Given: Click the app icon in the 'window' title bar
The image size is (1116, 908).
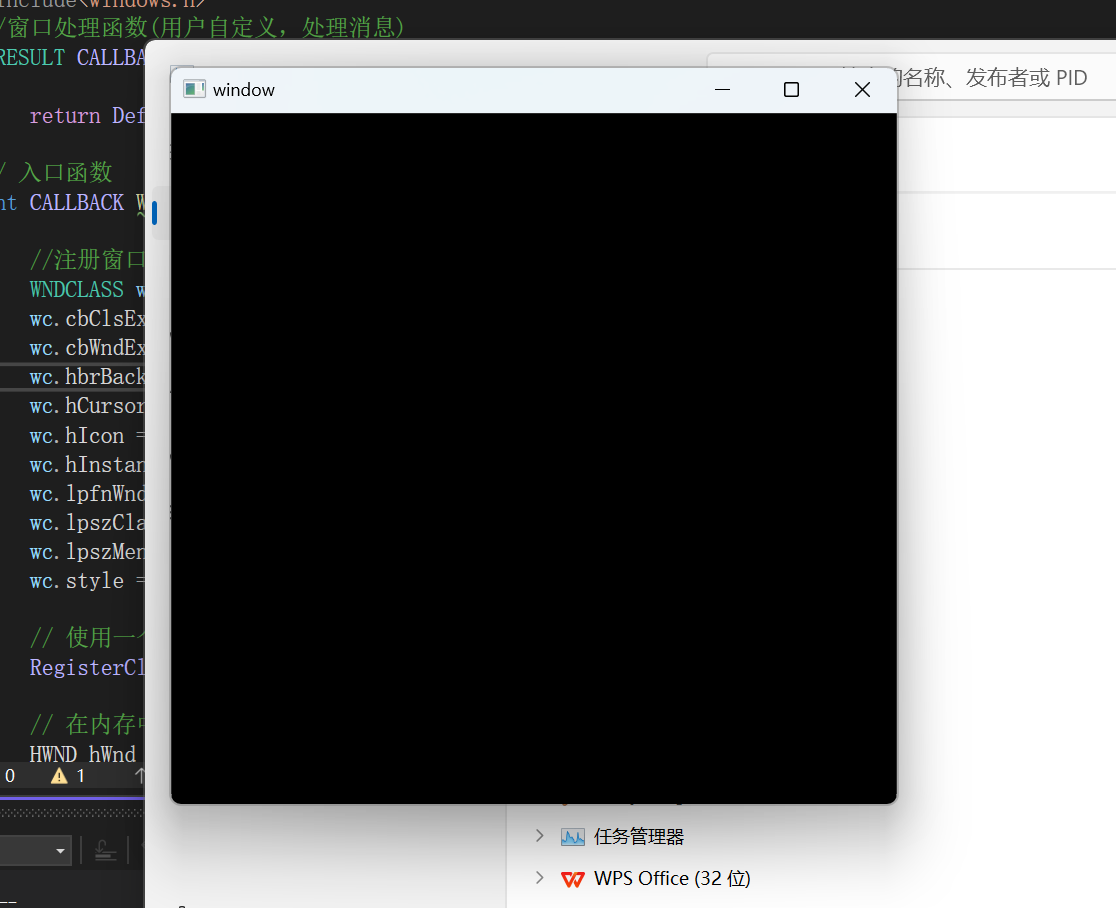Looking at the screenshot, I should tap(194, 90).
